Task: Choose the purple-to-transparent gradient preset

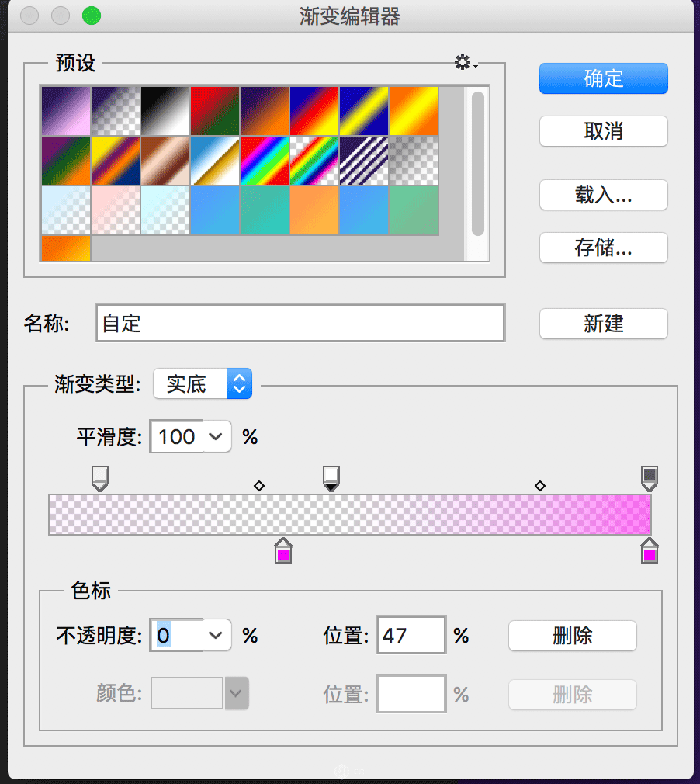Action: [x=116, y=111]
